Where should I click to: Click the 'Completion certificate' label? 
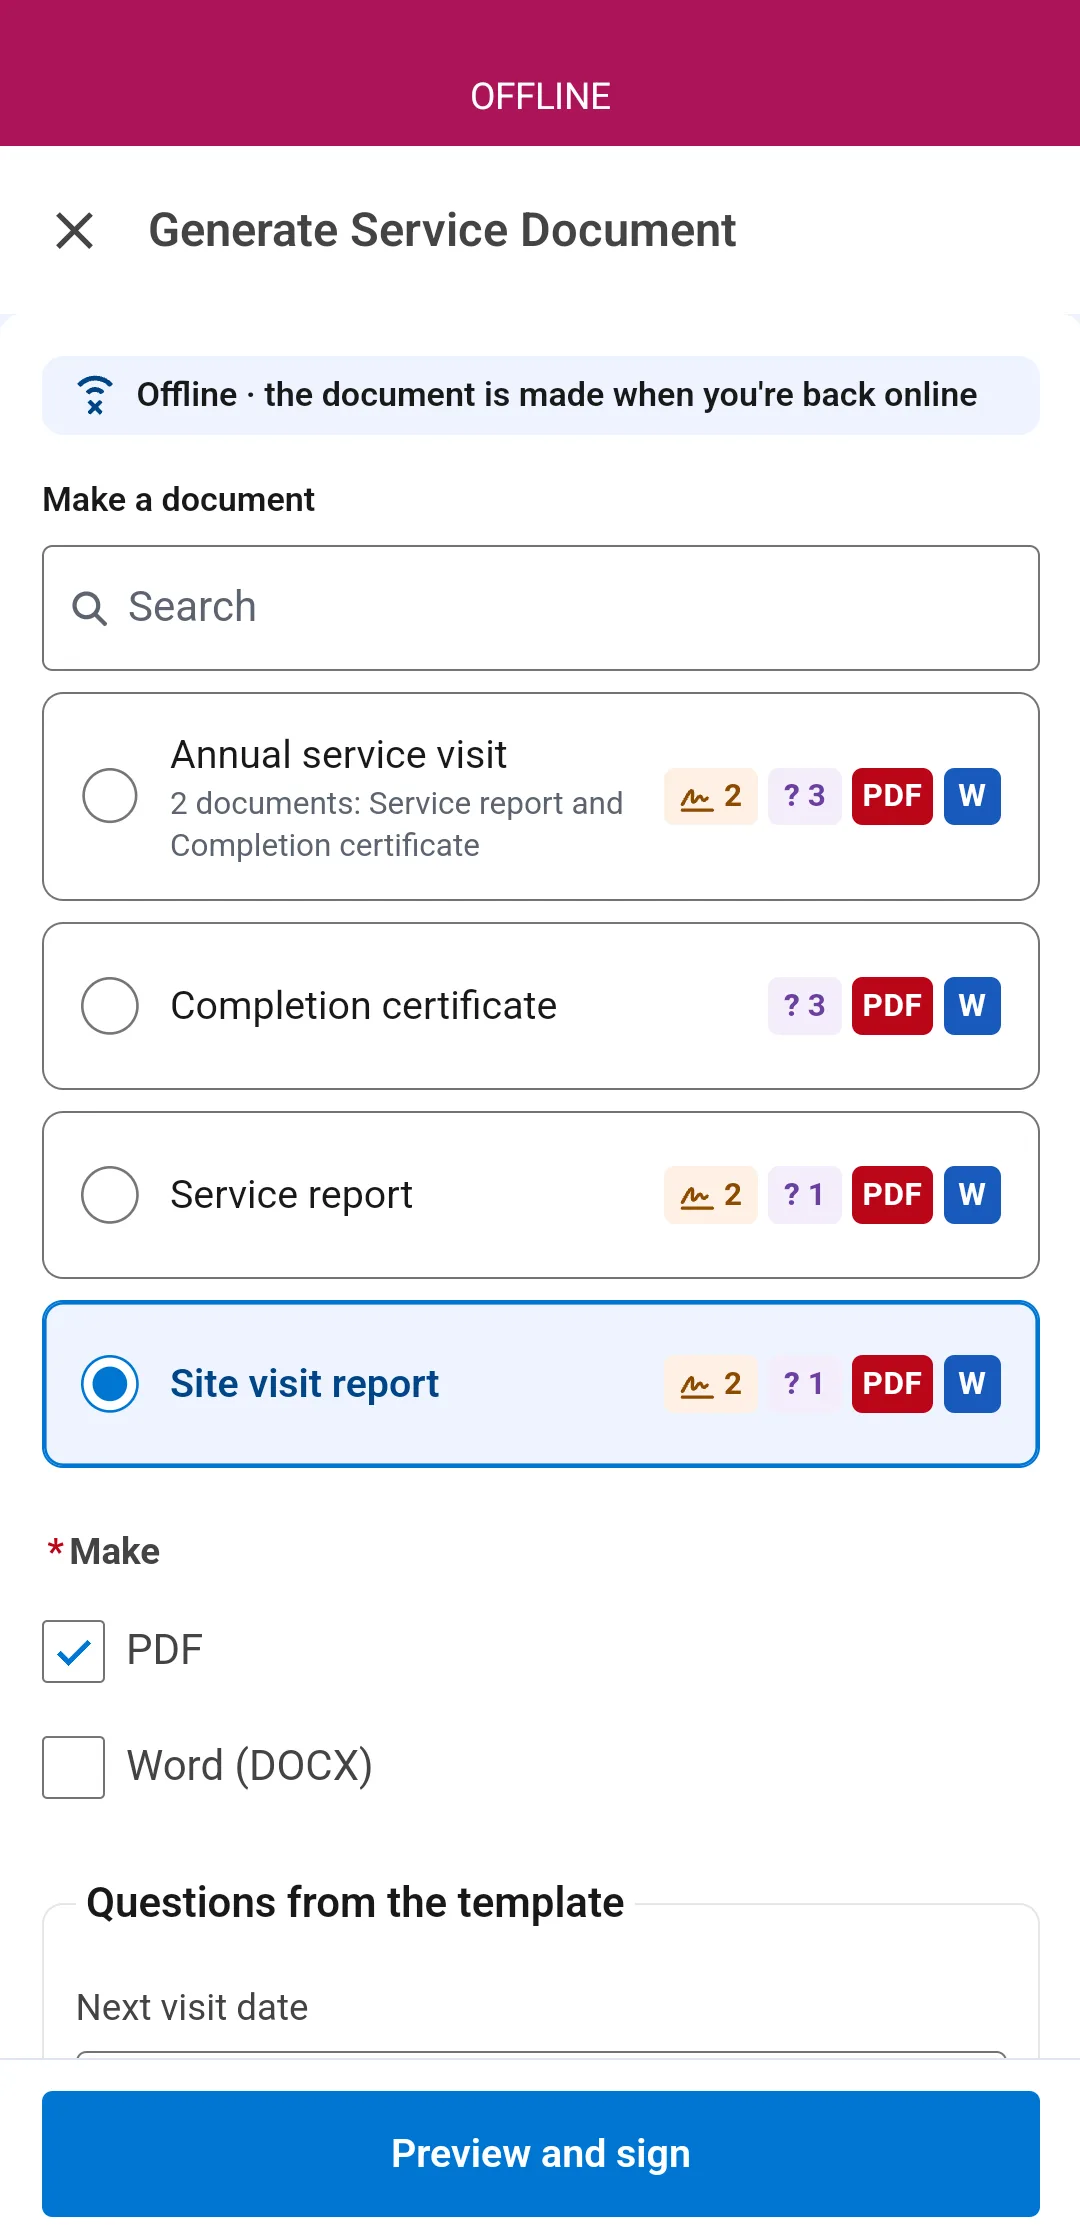(x=364, y=1006)
